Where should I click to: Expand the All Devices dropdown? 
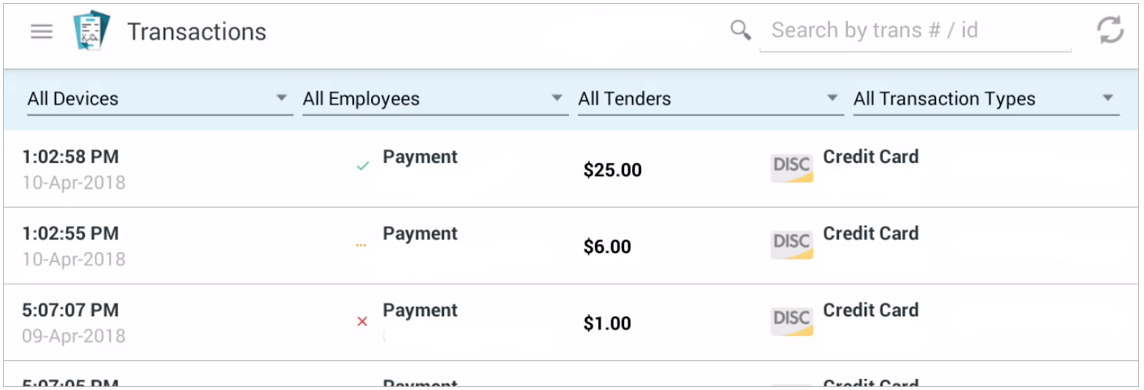pos(159,99)
